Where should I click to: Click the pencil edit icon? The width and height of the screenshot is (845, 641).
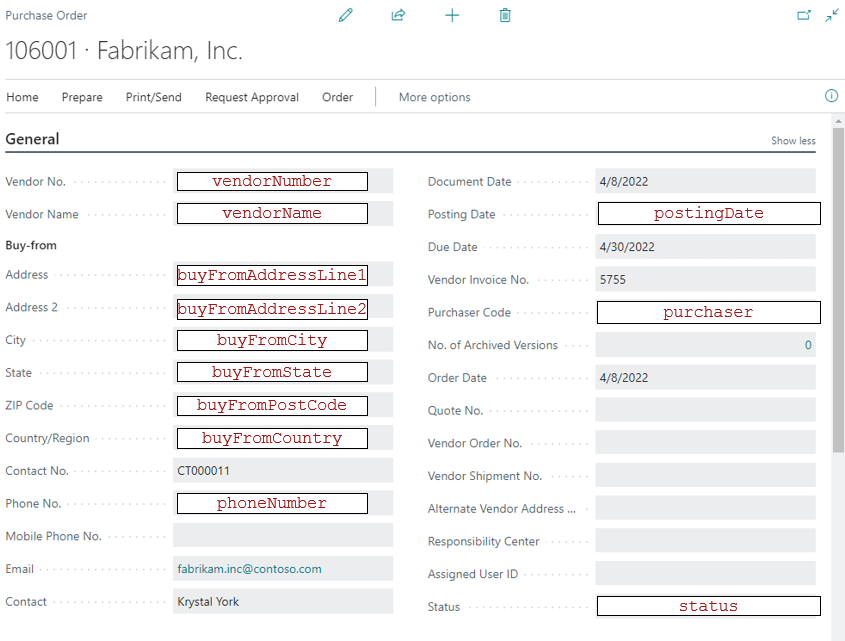pos(346,15)
